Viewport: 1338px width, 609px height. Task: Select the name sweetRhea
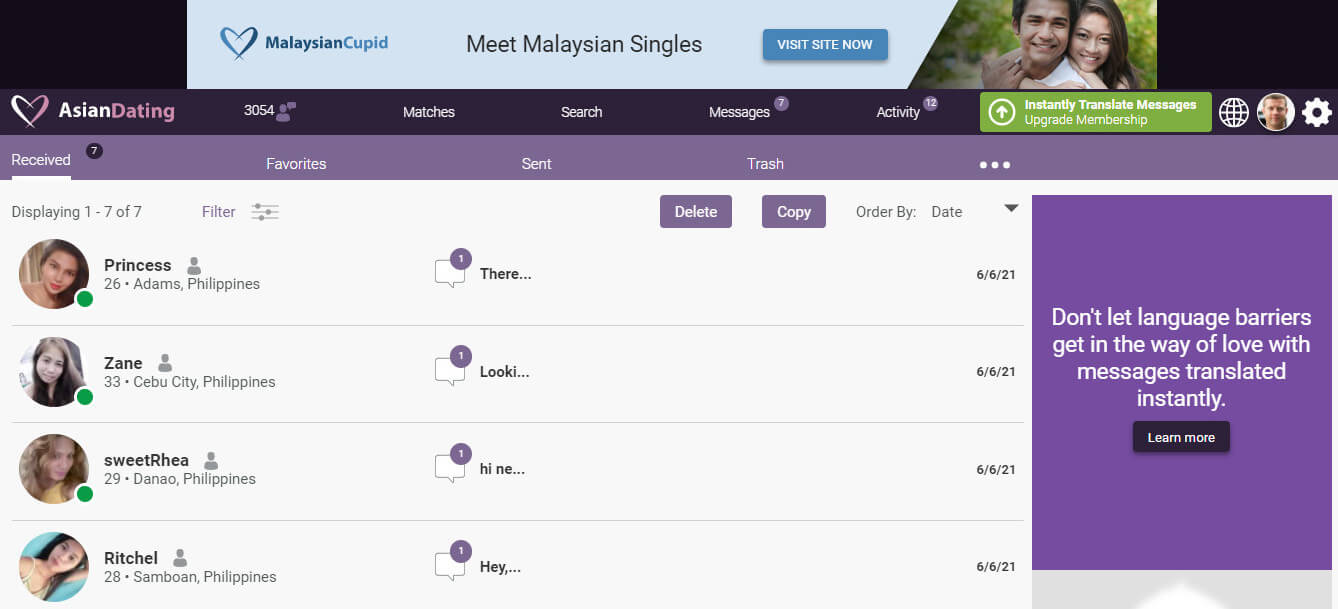tap(146, 460)
